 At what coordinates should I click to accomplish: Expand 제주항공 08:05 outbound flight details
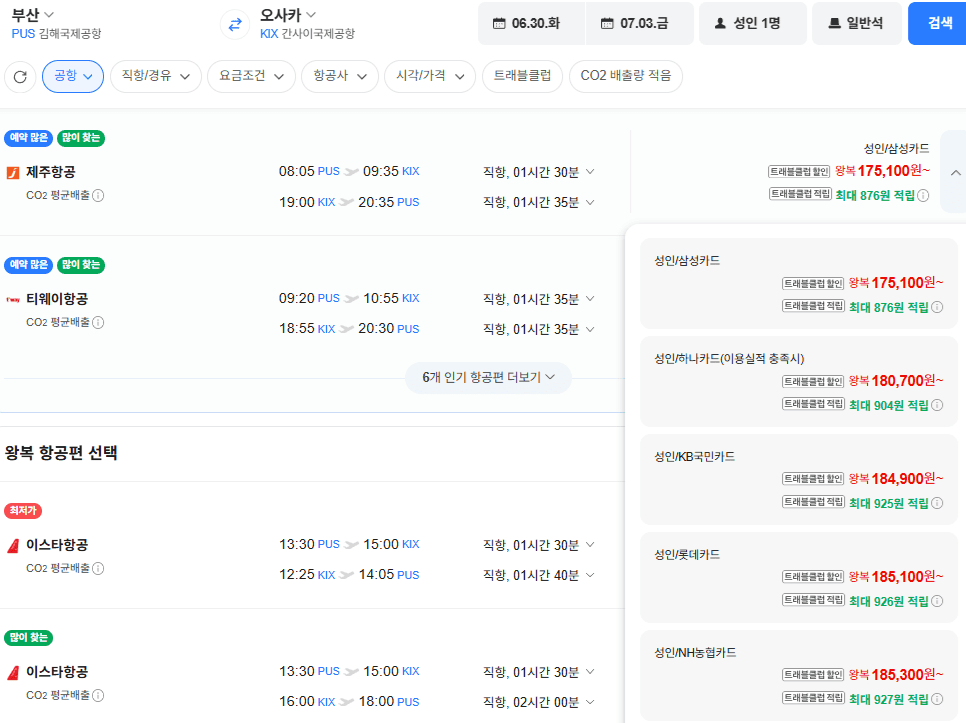pos(590,172)
